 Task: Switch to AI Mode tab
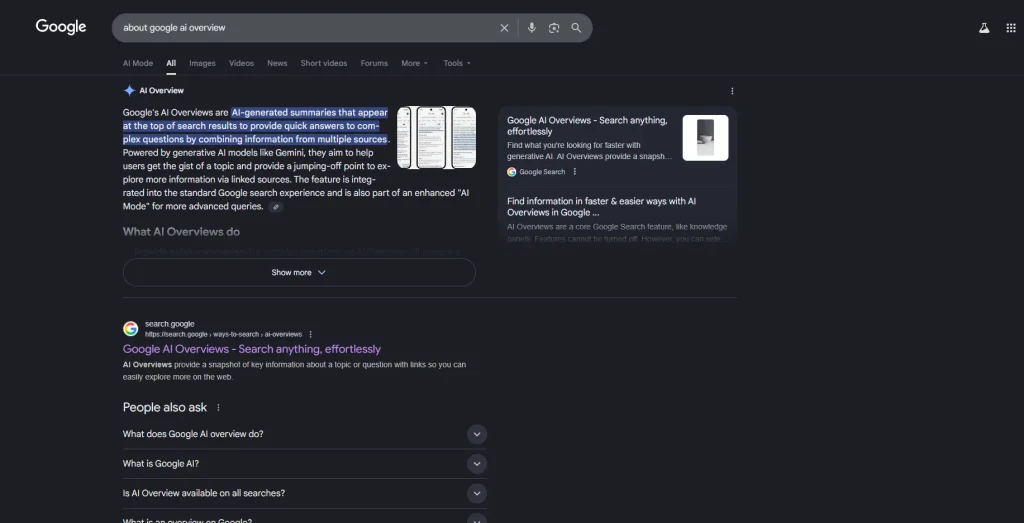pos(138,63)
